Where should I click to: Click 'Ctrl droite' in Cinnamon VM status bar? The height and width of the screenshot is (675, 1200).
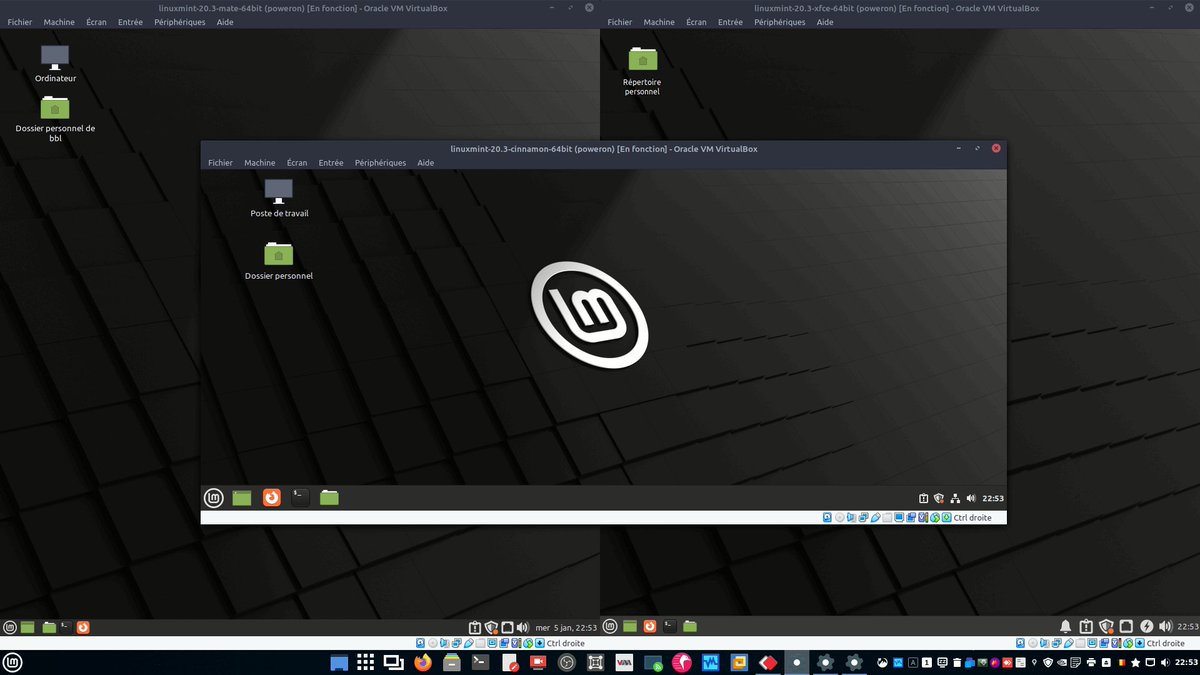(973, 518)
